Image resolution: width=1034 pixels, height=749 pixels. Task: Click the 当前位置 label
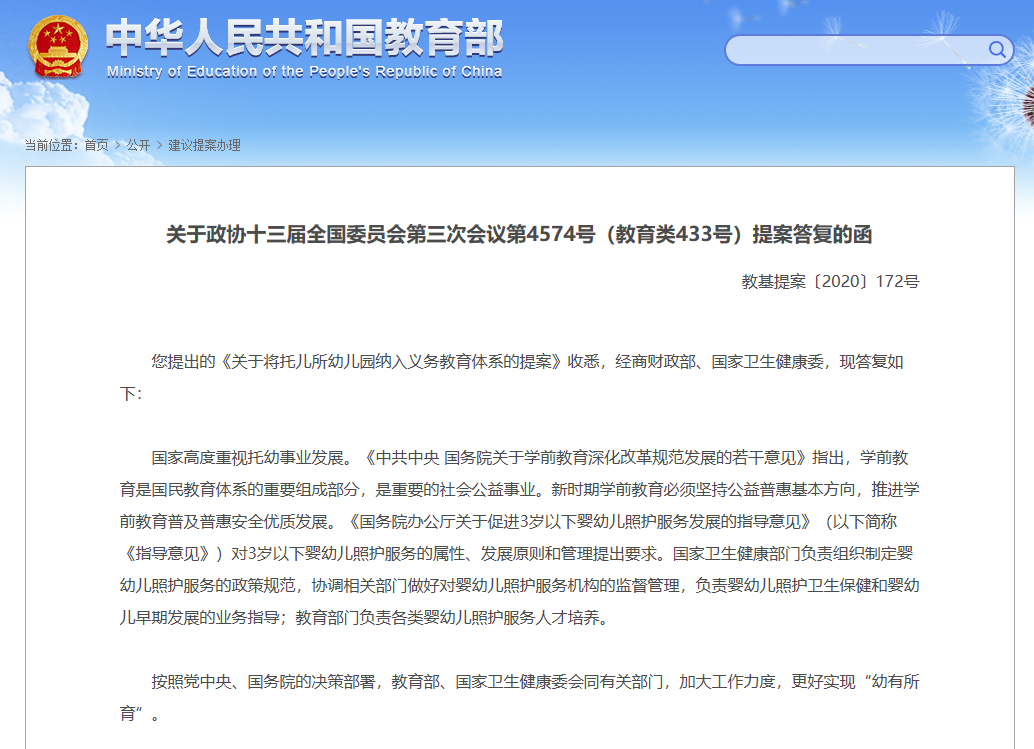(51, 145)
